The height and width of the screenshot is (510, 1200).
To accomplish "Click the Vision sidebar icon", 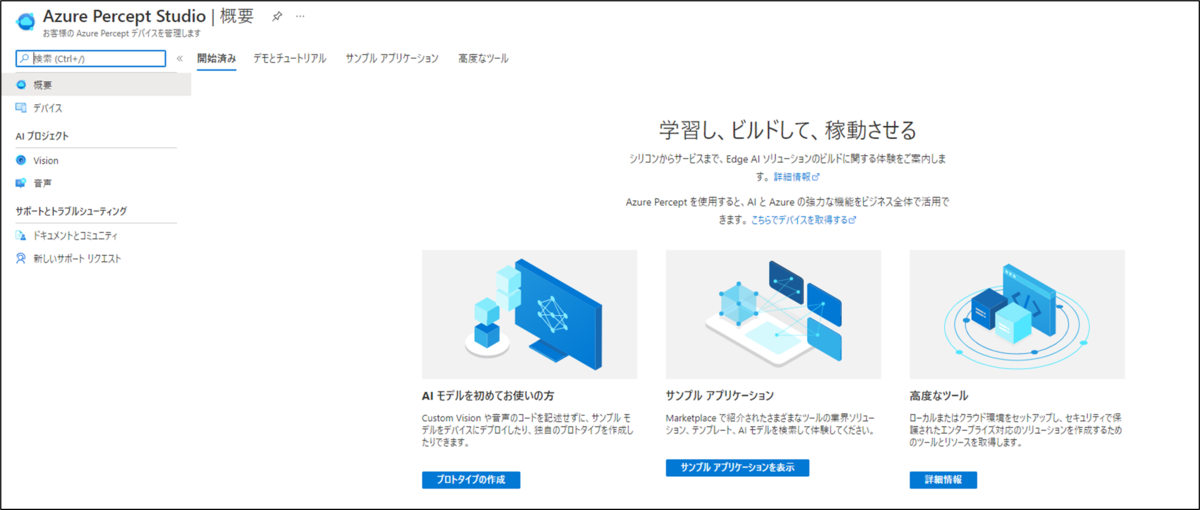I will coord(21,160).
